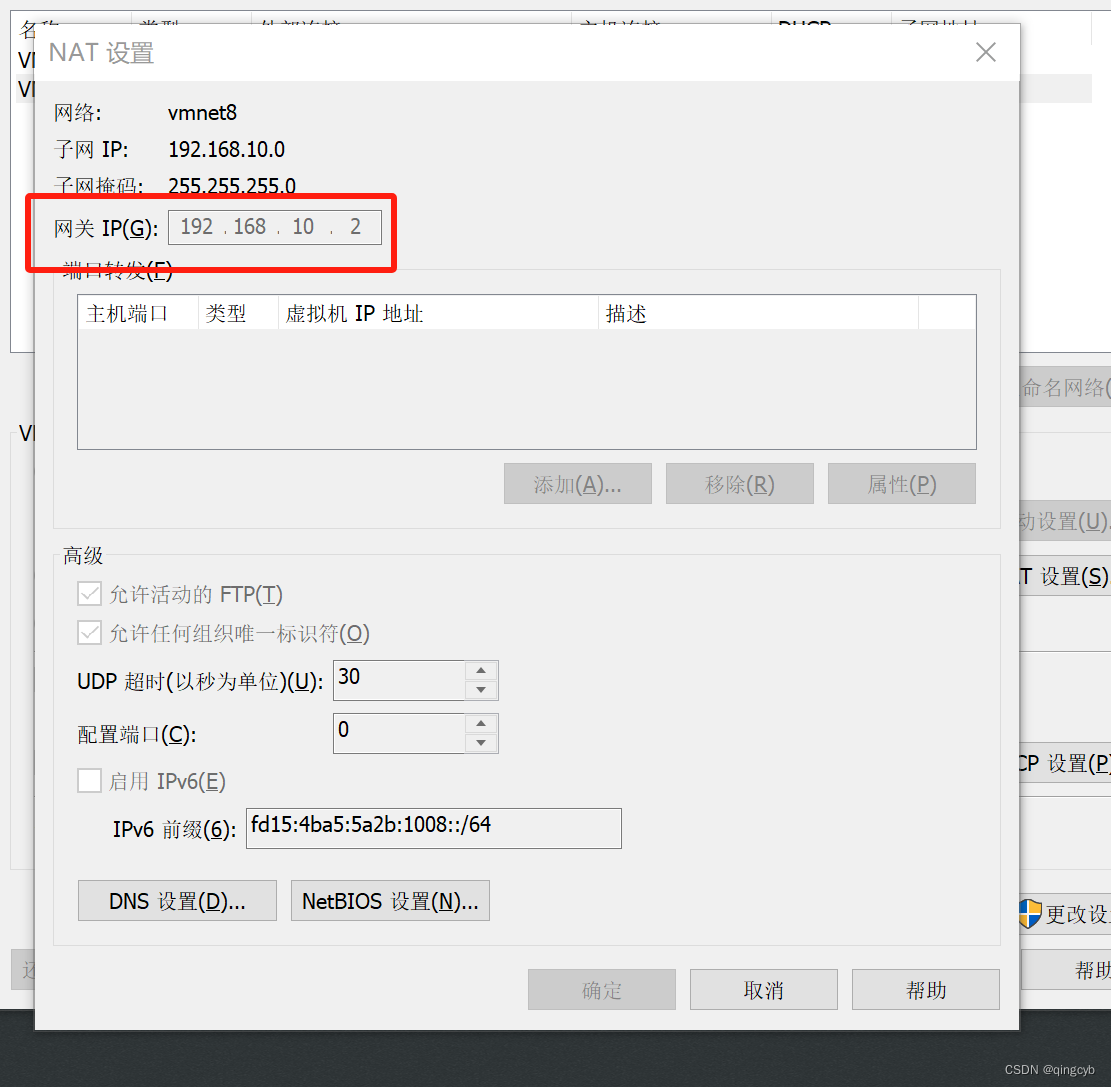Toggle 允许任何组织唯一标识符 checkbox
This screenshot has height=1087, width=1111.
coord(89,633)
